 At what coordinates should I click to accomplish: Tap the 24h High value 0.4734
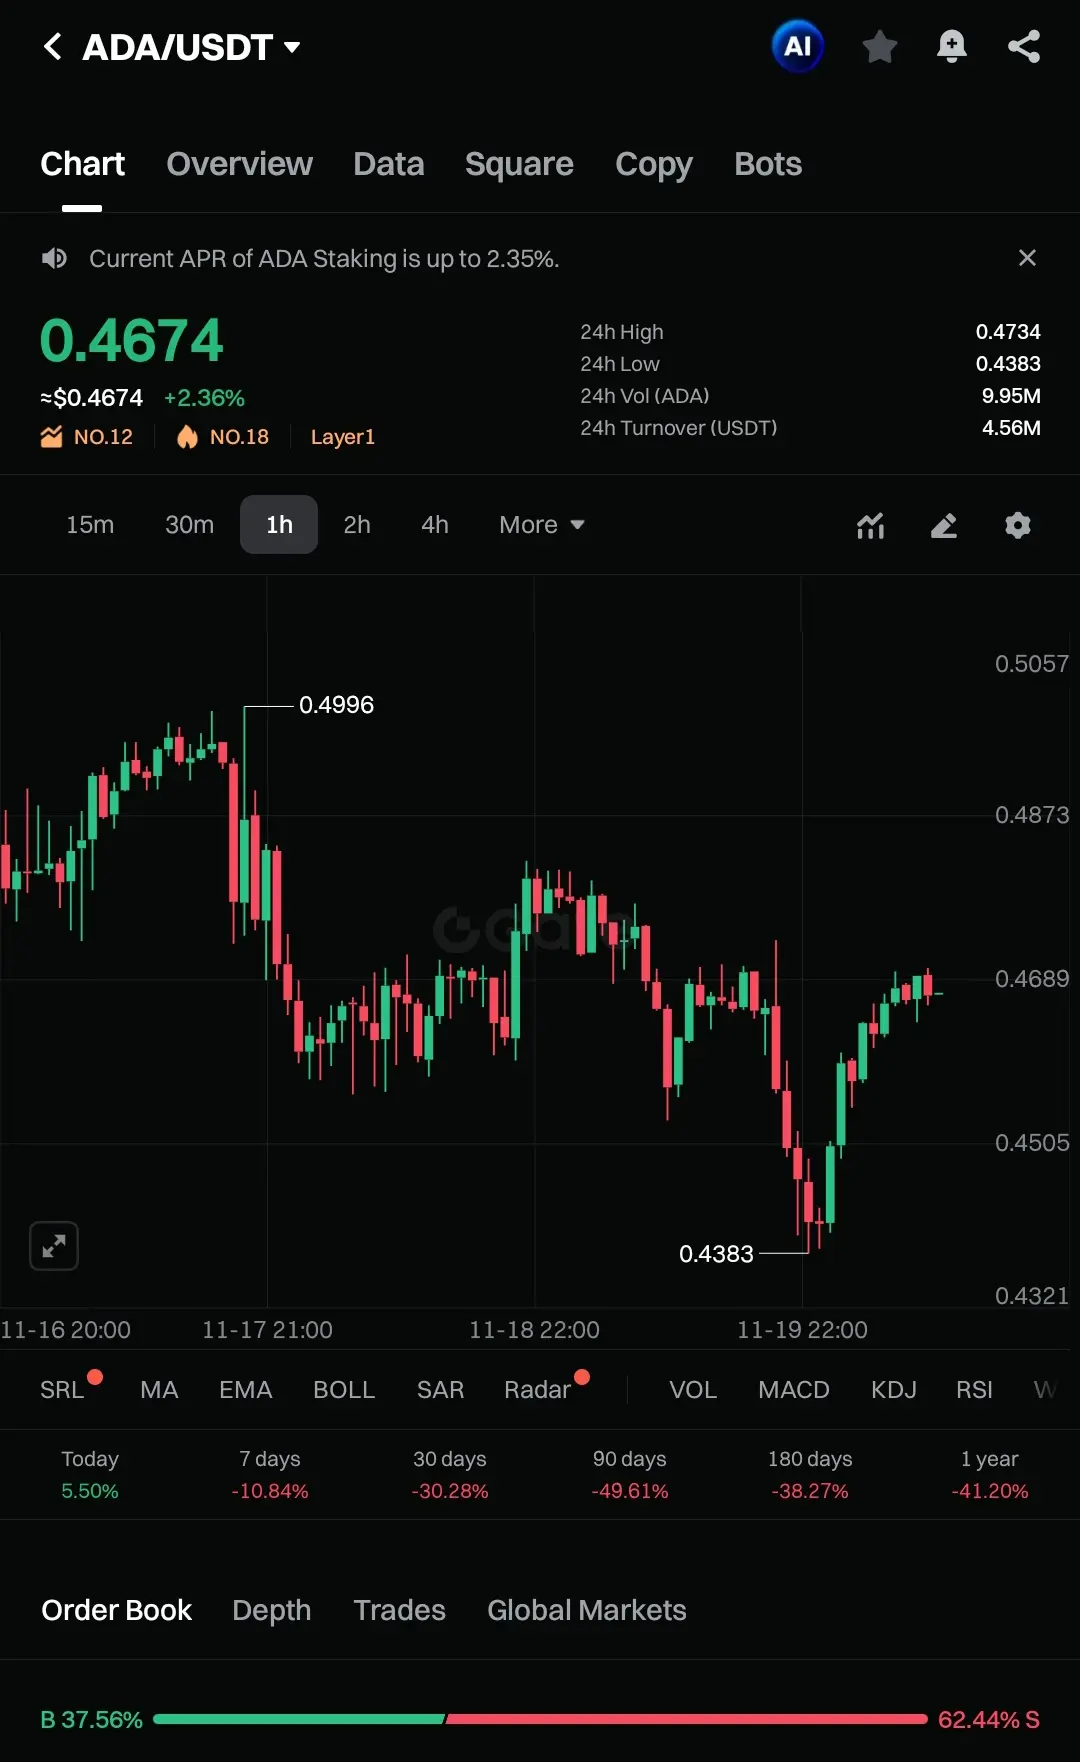coord(1008,332)
